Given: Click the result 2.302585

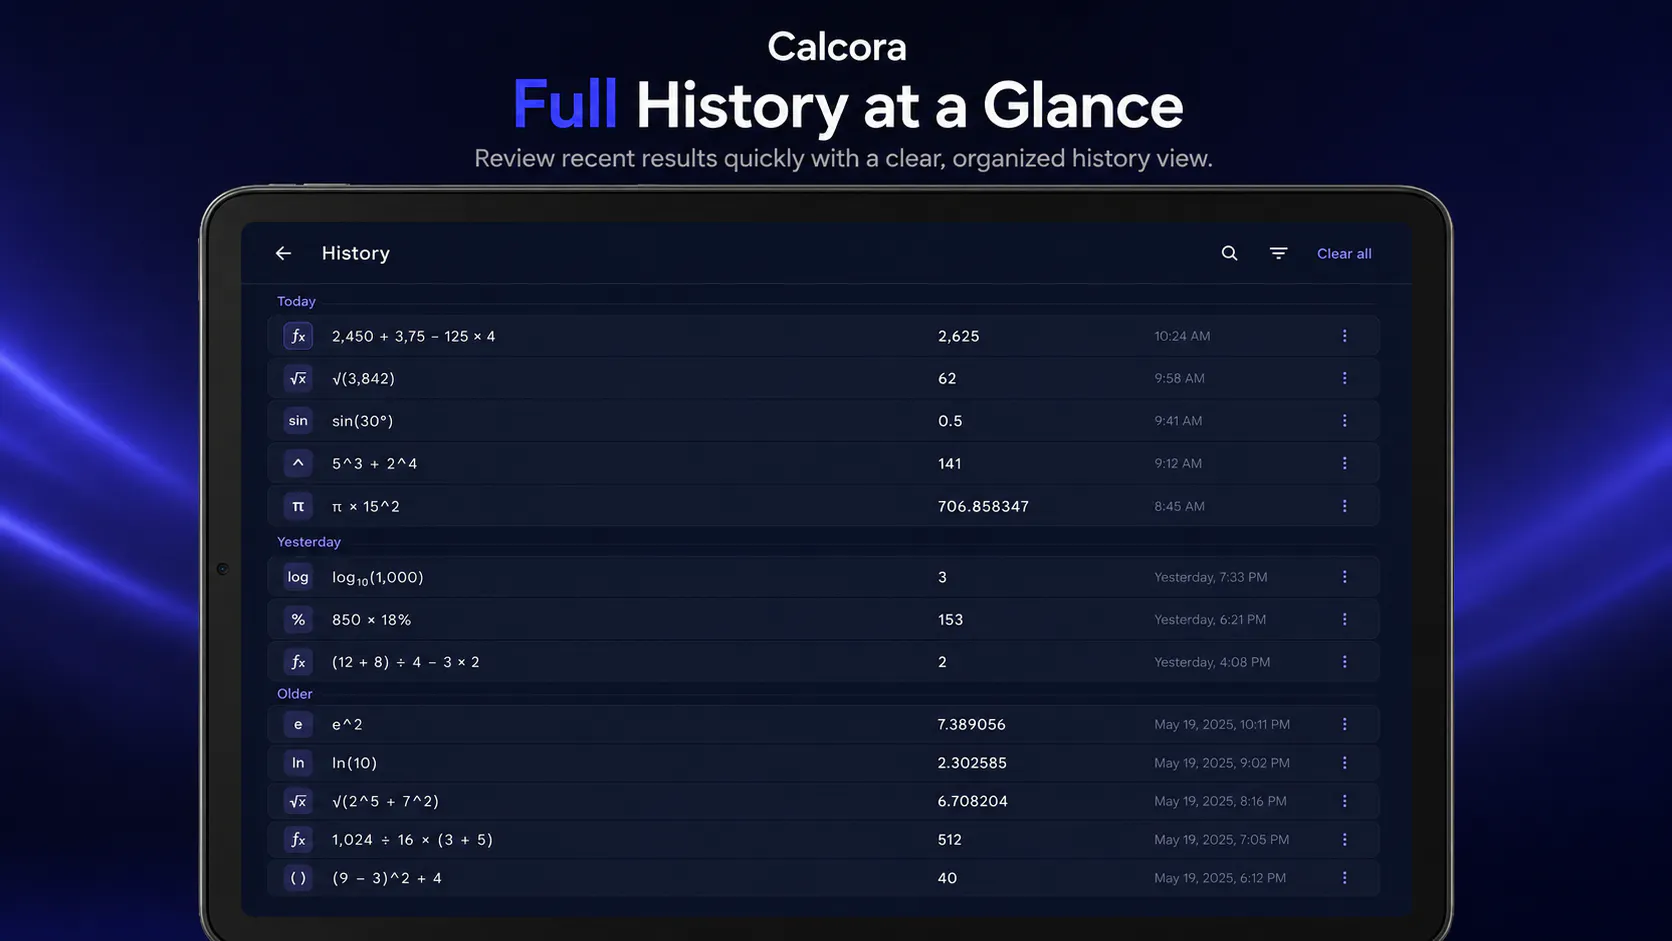Looking at the screenshot, I should (972, 763).
